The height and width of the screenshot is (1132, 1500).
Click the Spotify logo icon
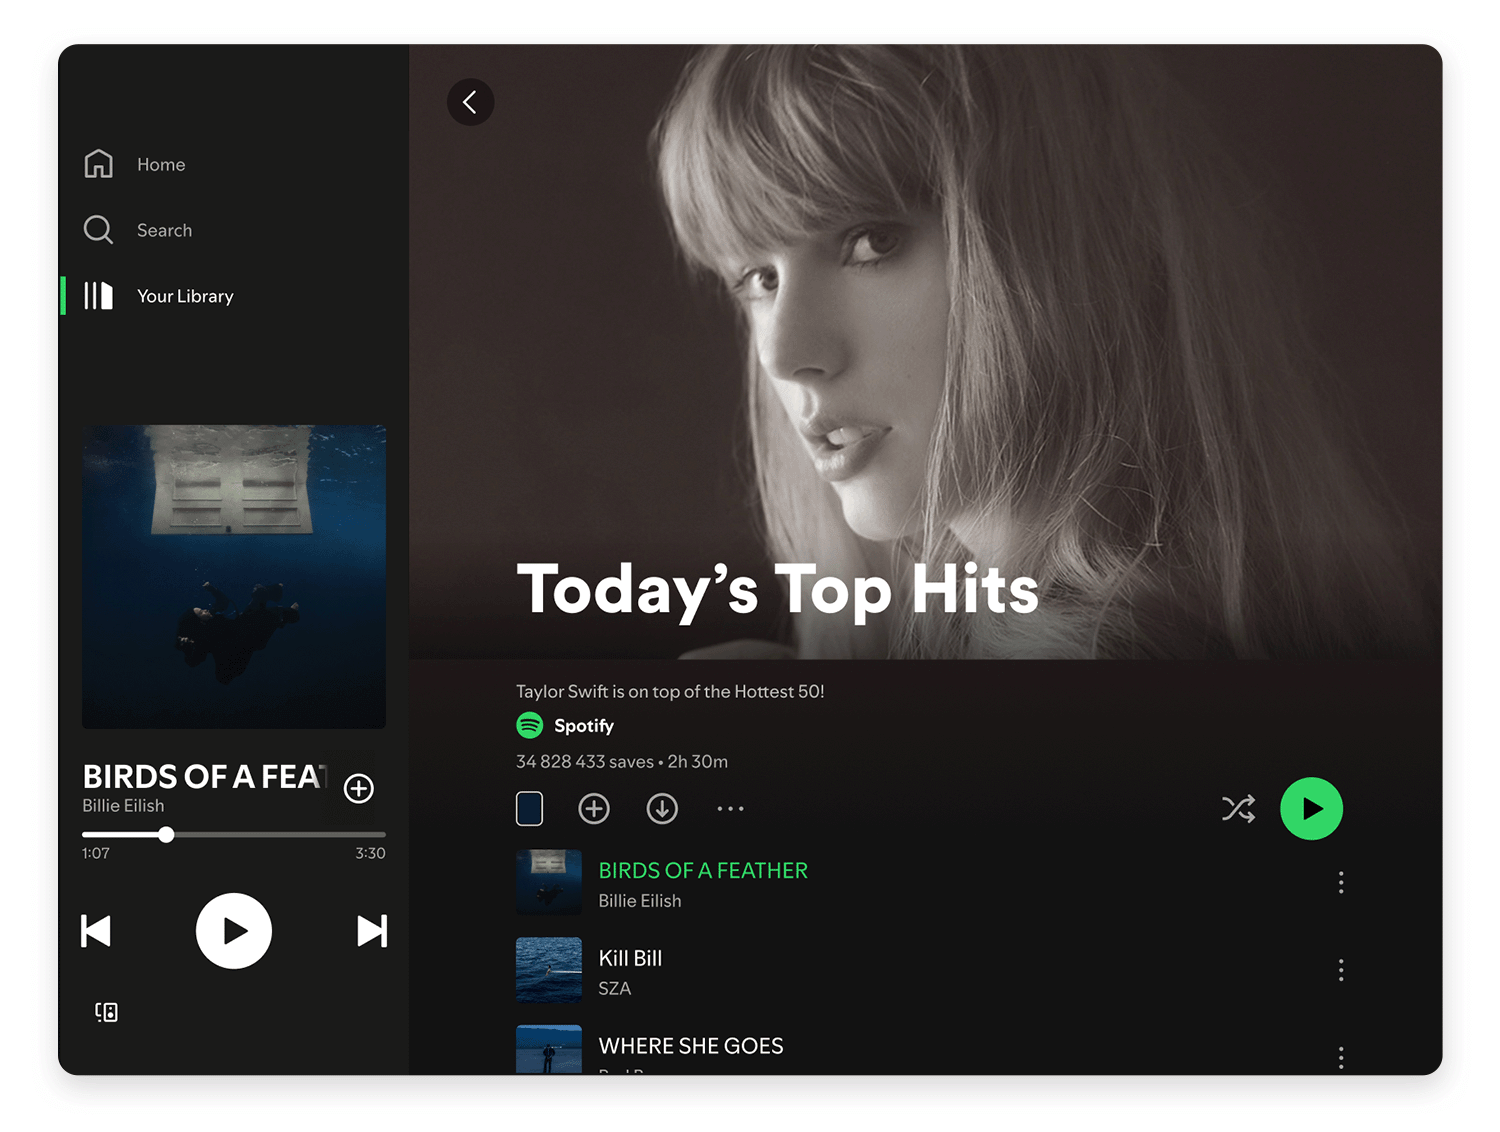[529, 725]
